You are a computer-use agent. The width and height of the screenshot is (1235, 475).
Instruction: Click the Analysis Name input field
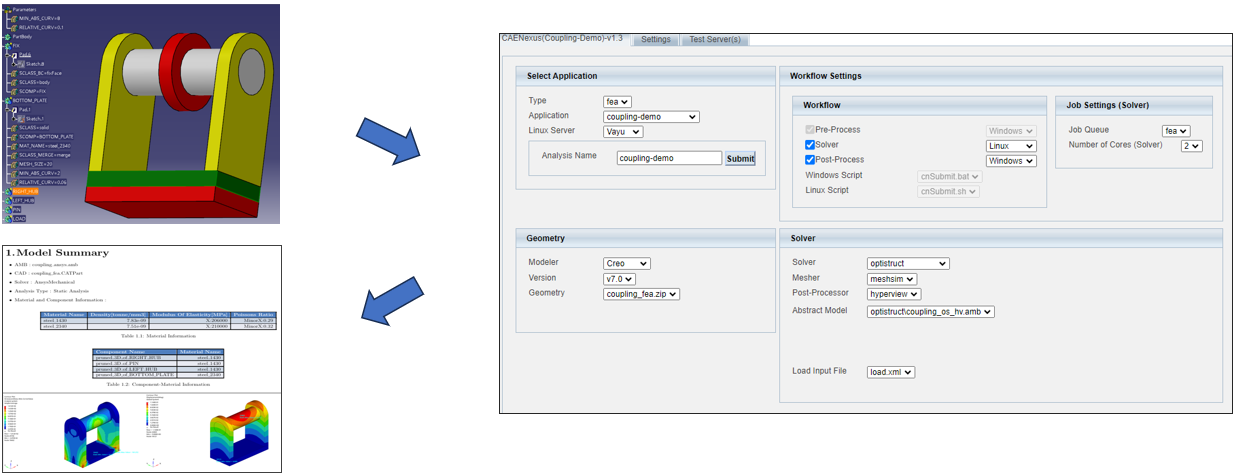669,158
